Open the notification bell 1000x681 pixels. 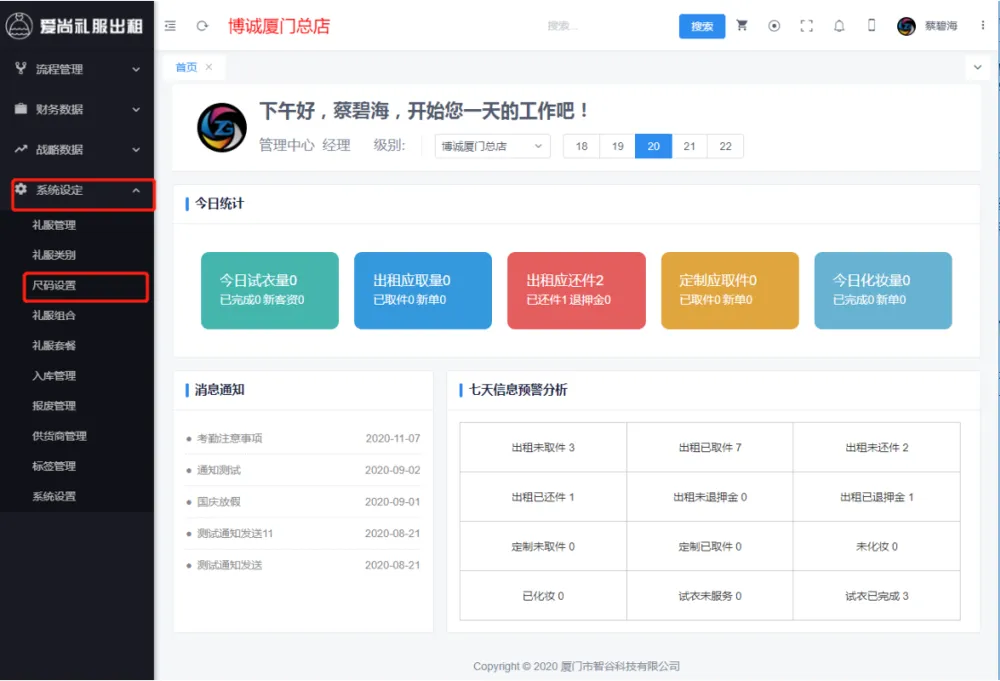839,26
